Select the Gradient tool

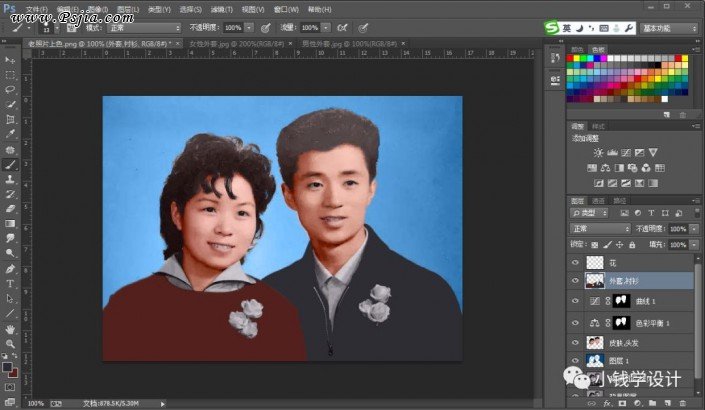10,224
